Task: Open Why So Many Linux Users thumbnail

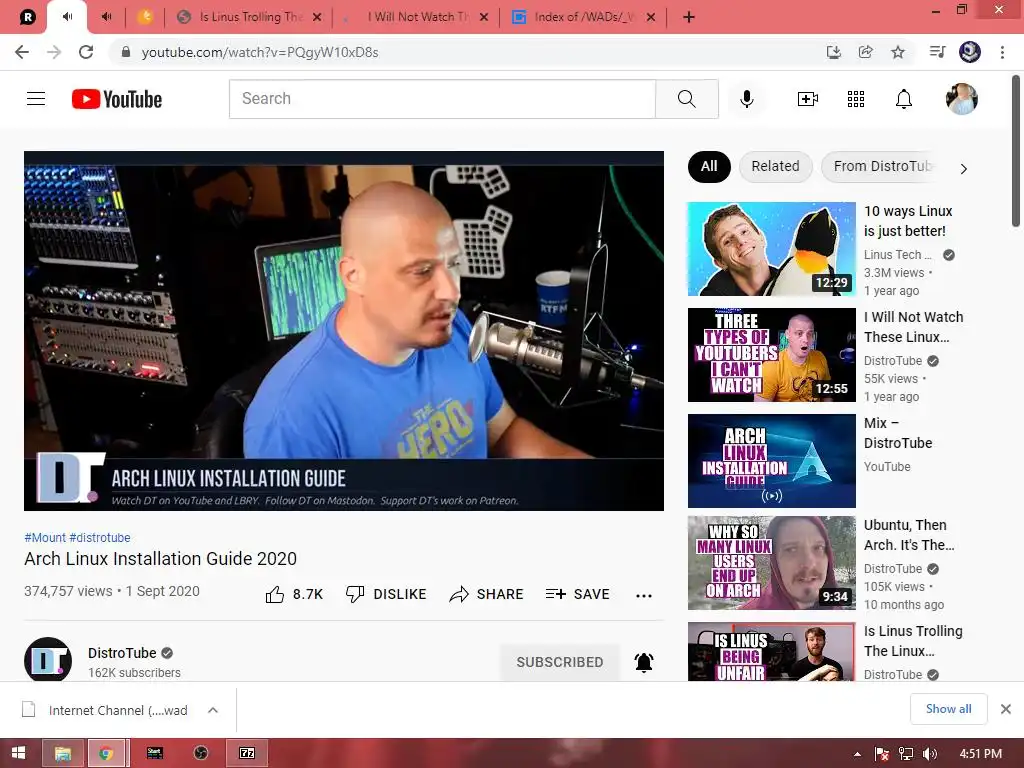Action: (771, 563)
